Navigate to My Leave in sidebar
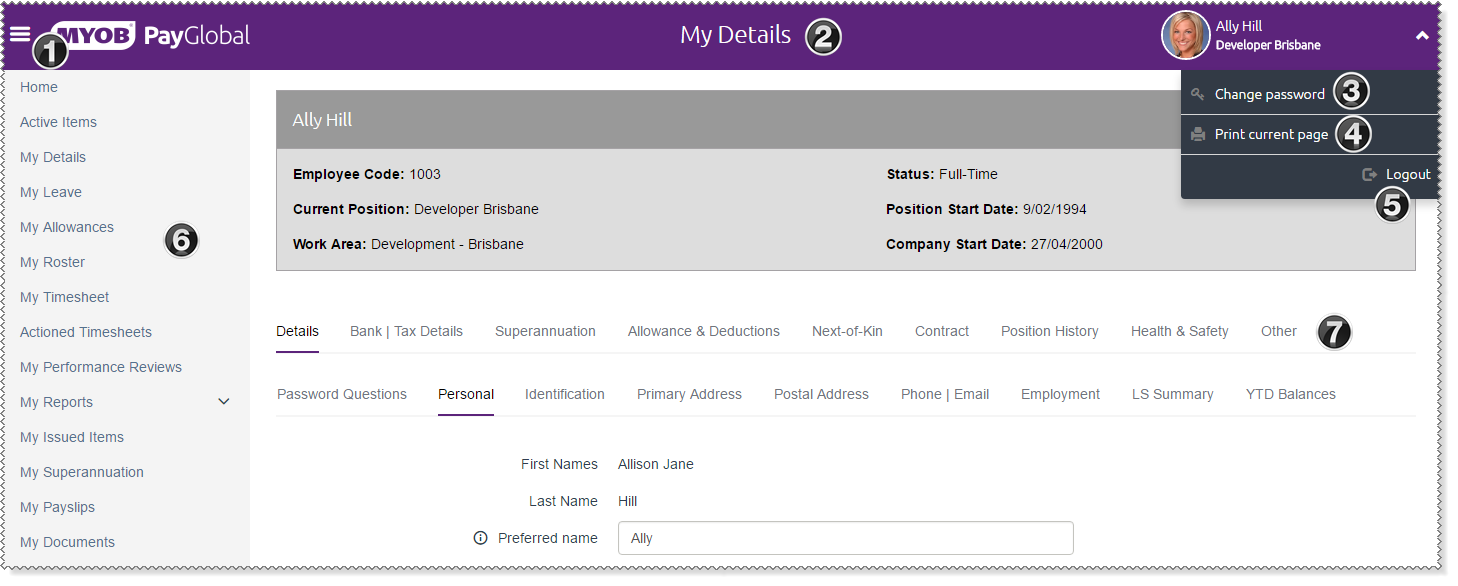 pos(51,192)
